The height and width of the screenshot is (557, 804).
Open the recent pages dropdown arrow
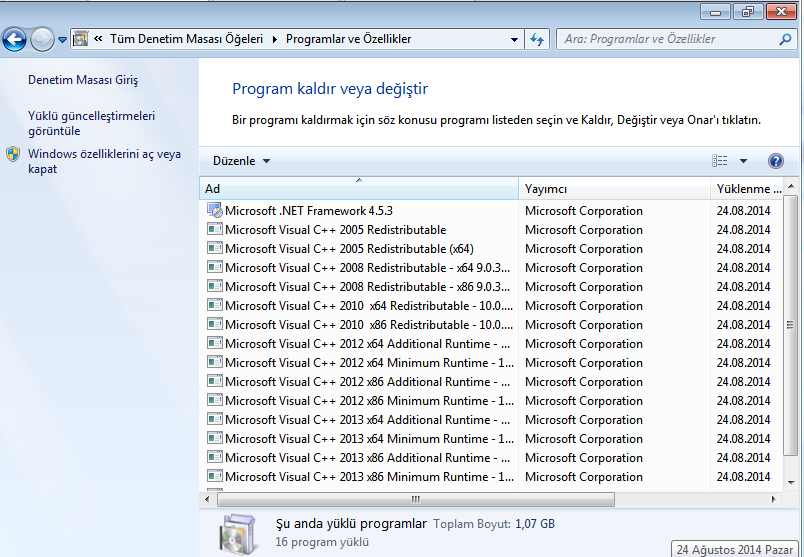click(63, 40)
